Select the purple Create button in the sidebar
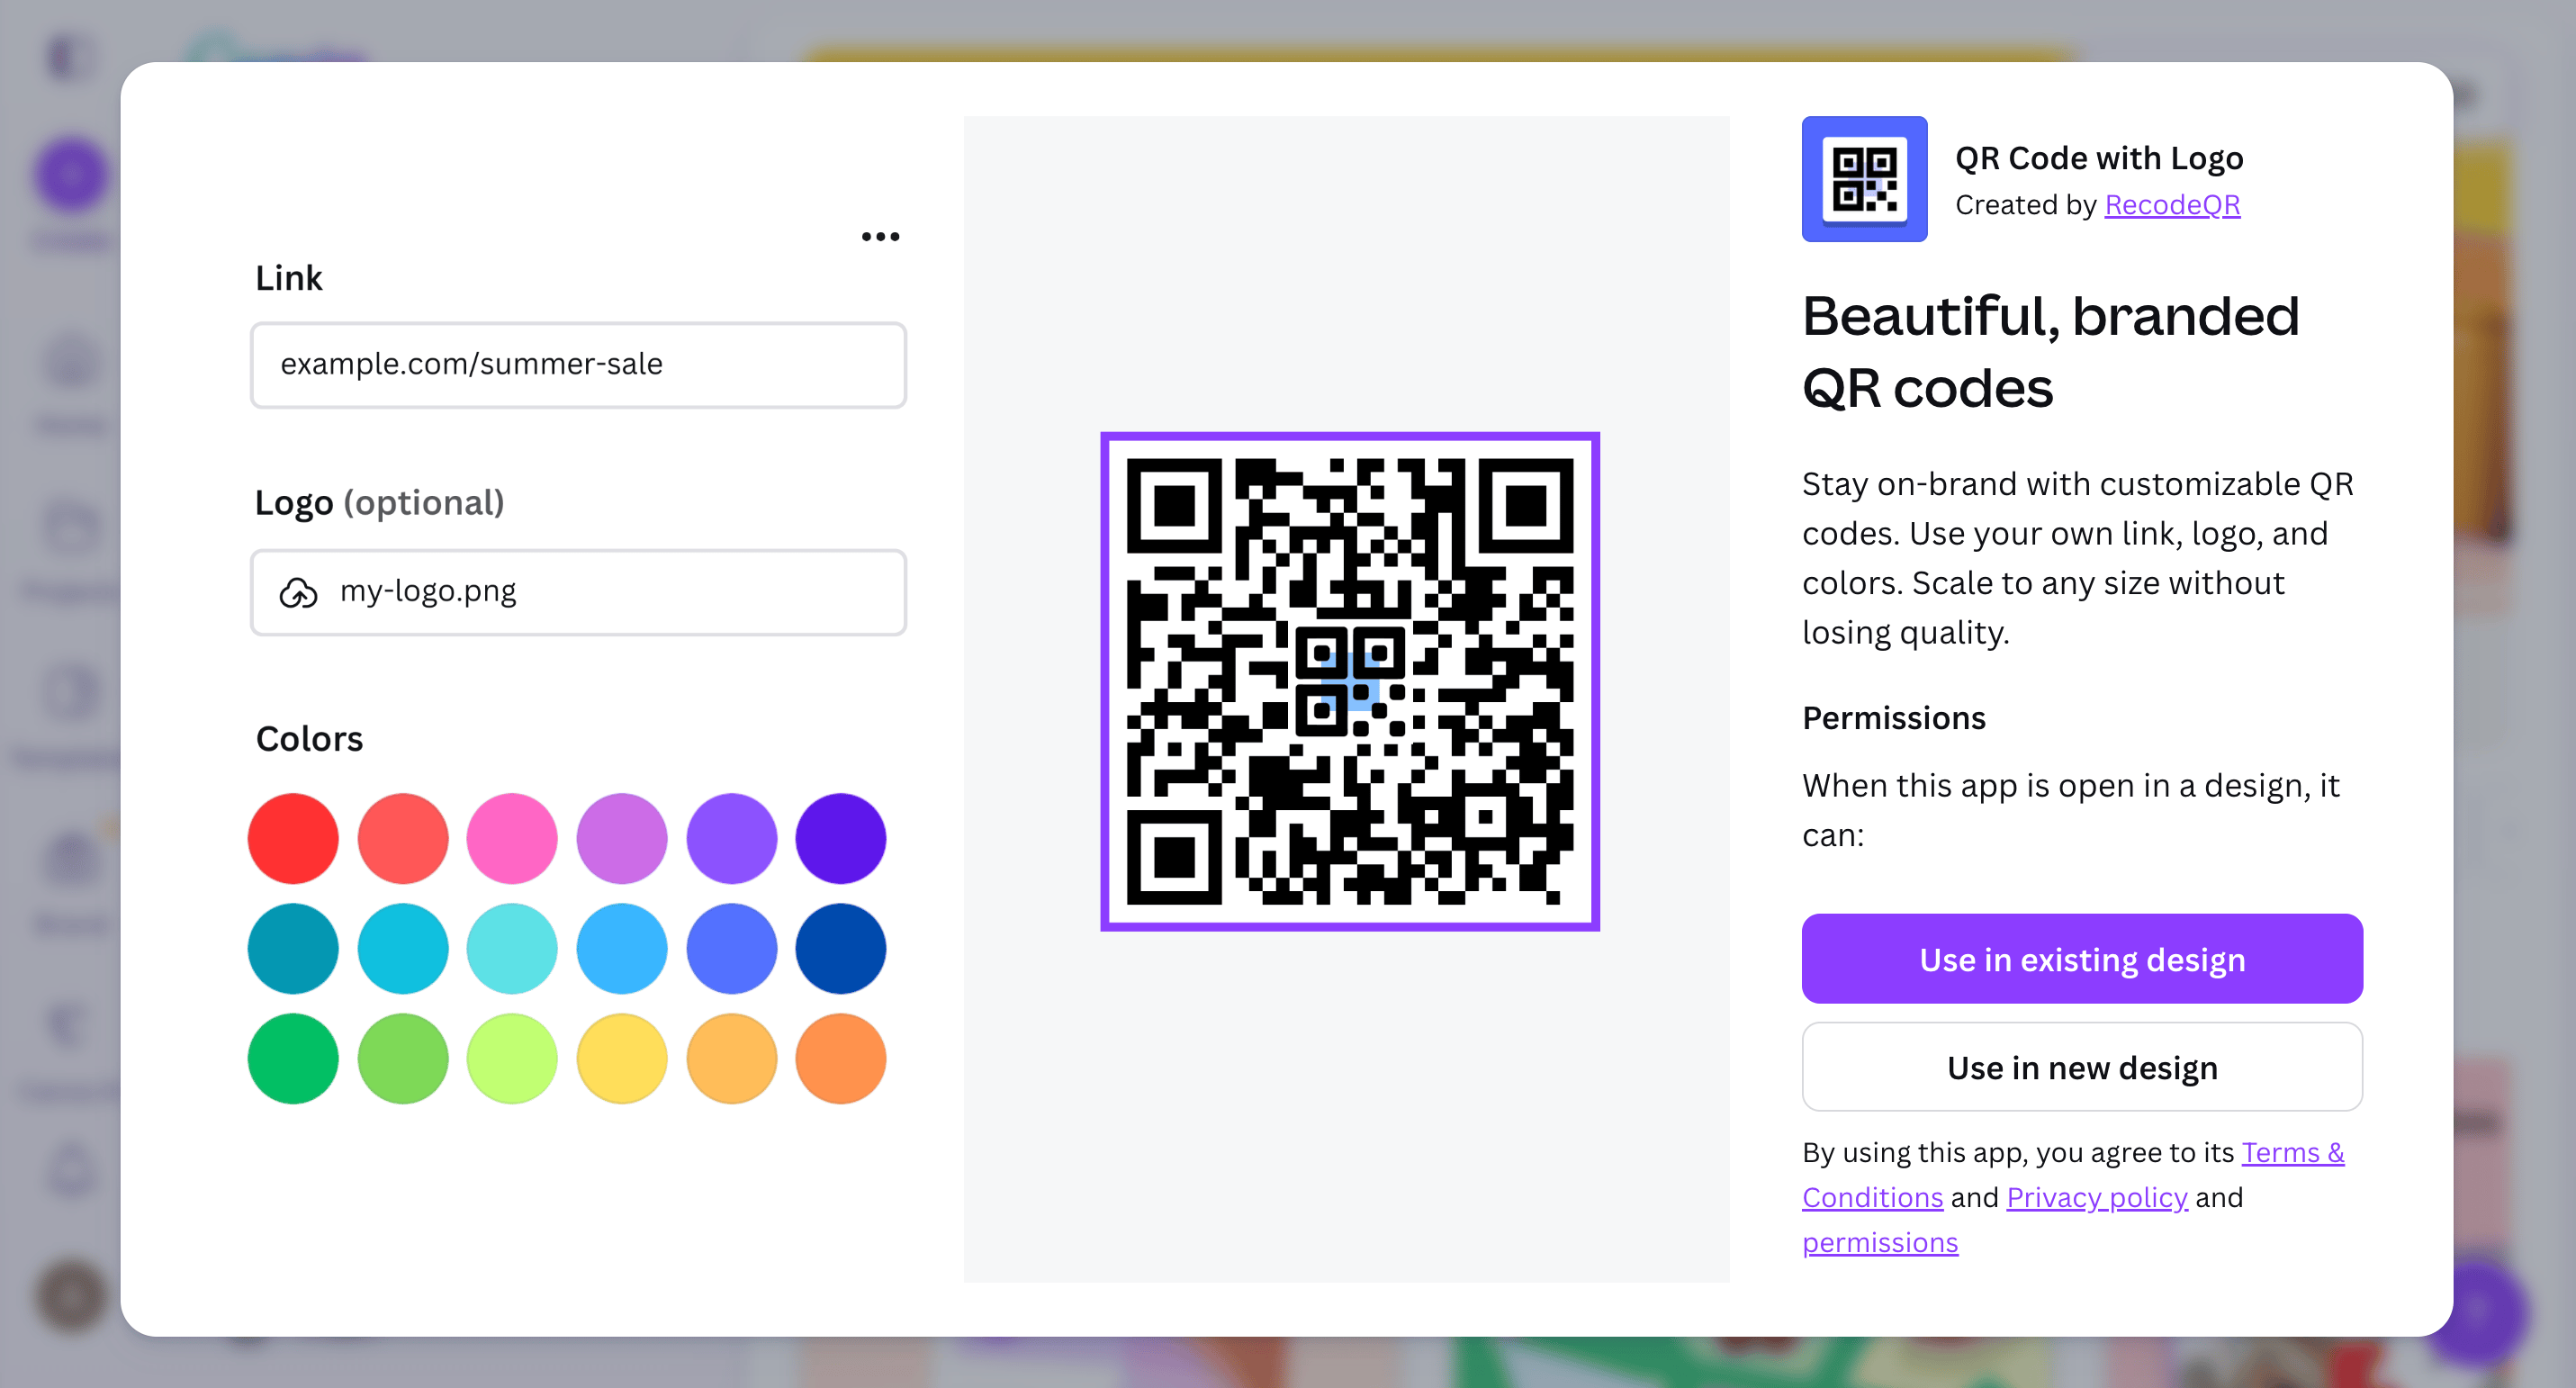This screenshot has height=1388, width=2576. point(69,172)
